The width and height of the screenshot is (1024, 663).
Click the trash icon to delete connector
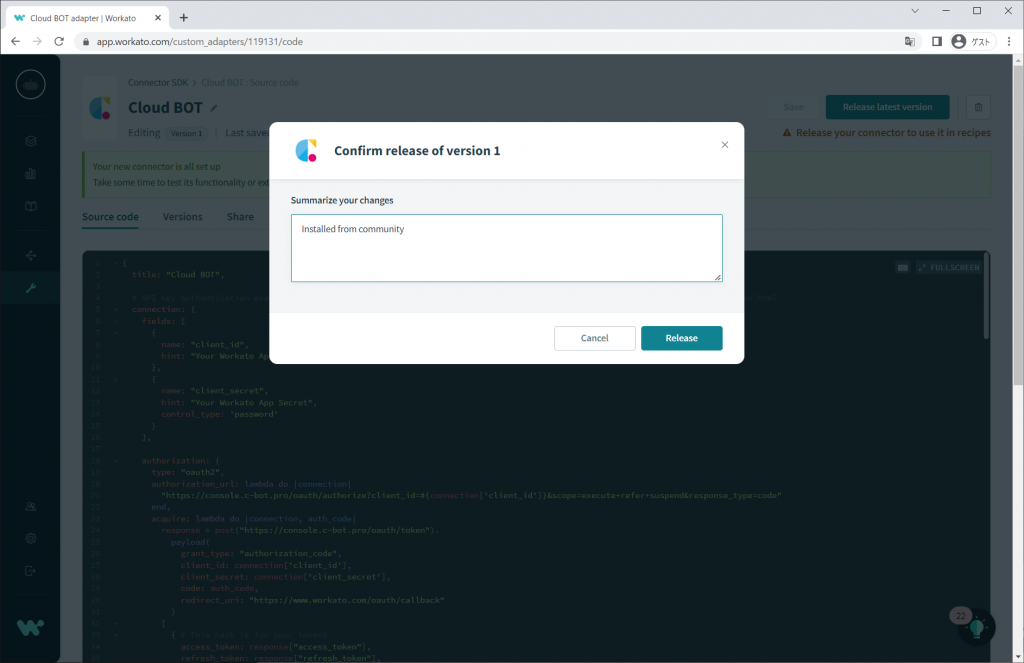pos(978,107)
